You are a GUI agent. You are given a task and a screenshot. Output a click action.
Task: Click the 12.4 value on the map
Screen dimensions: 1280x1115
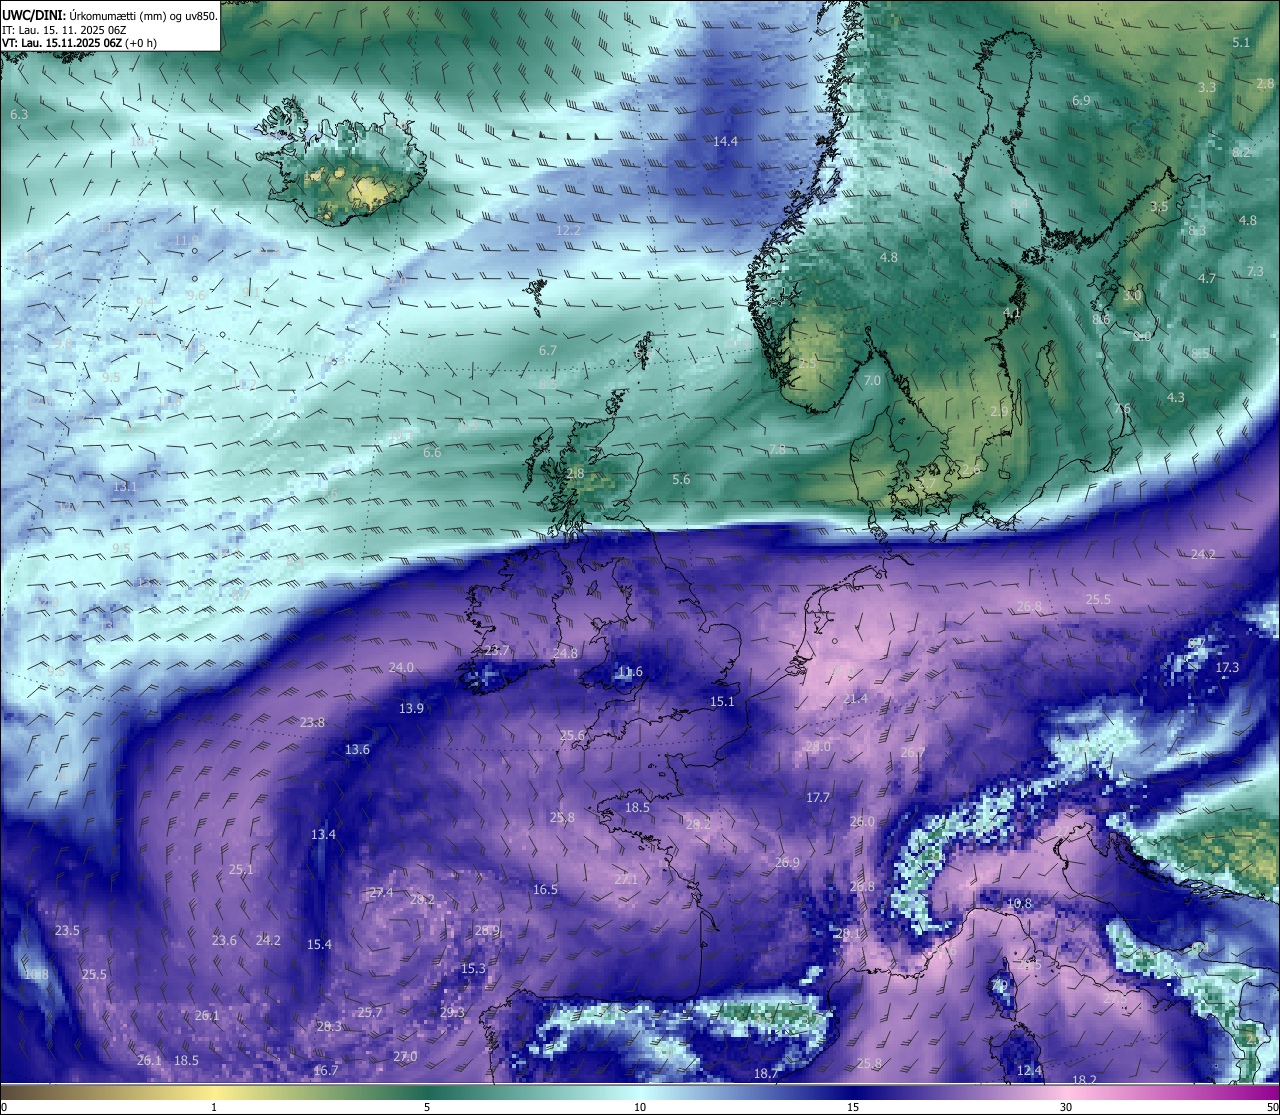(x=1029, y=1070)
